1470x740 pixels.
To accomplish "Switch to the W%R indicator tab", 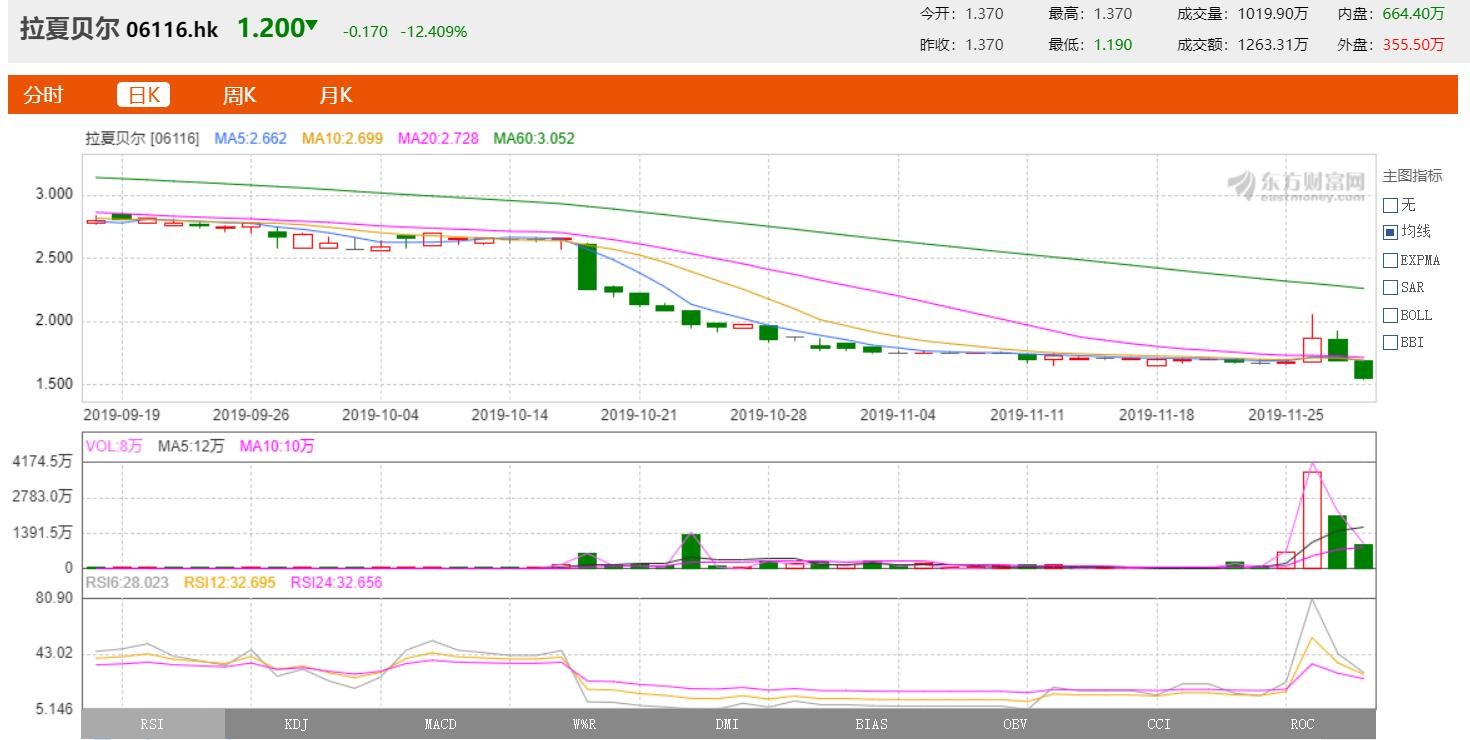I will tap(584, 724).
